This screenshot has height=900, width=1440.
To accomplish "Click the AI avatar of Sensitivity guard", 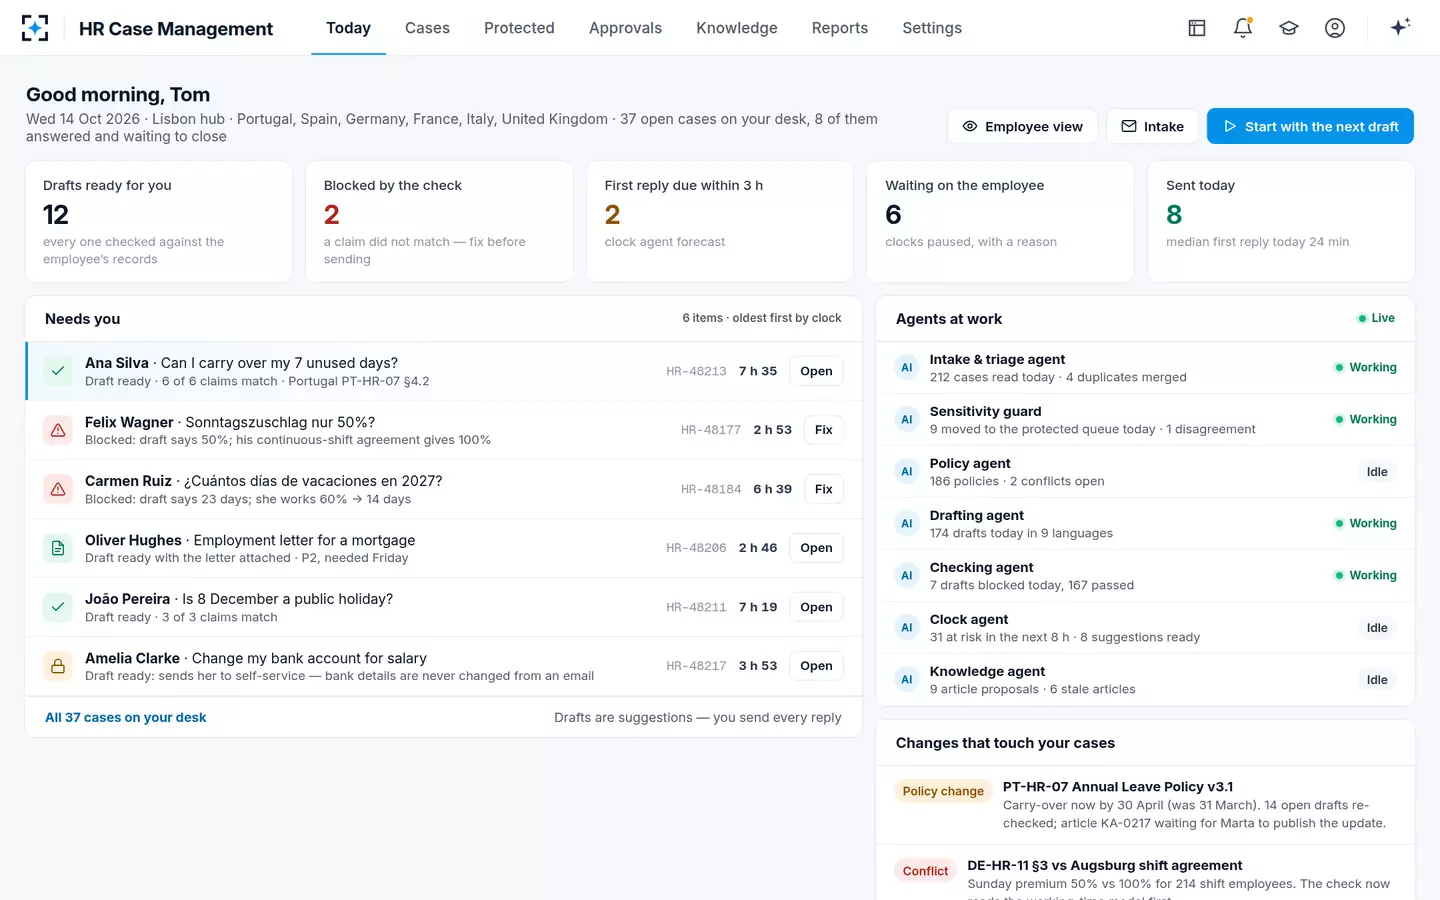I will point(907,420).
